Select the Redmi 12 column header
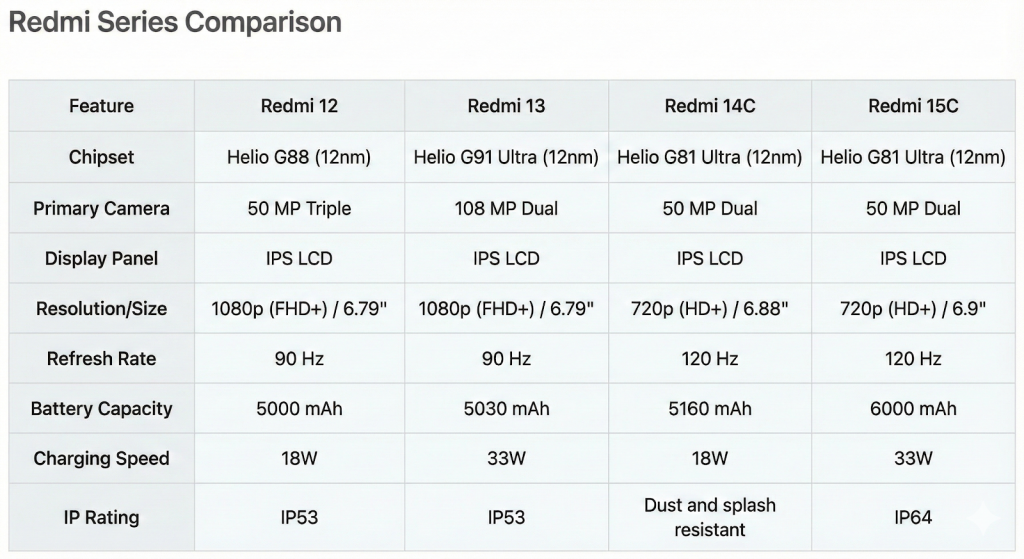This screenshot has height=559, width=1024. (x=299, y=106)
